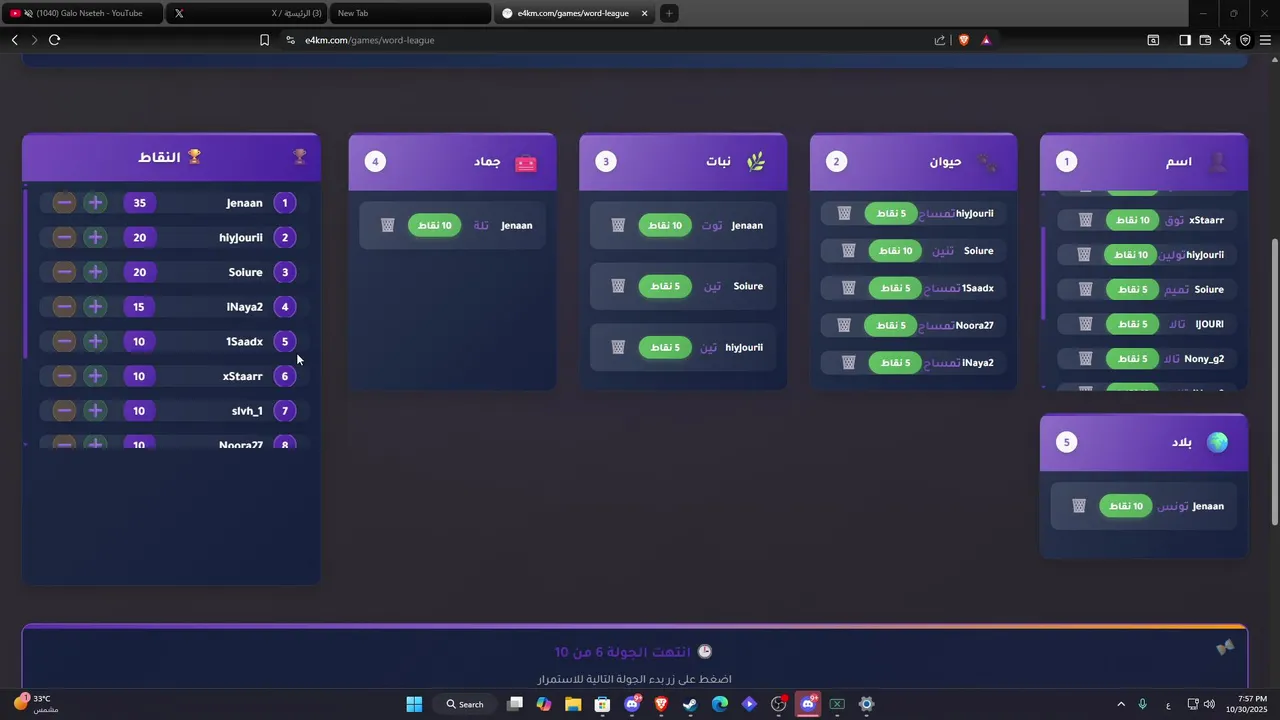Viewport: 1280px width, 720px height.
Task: Increase hiyJourii's score using plus
Action: click(x=95, y=238)
